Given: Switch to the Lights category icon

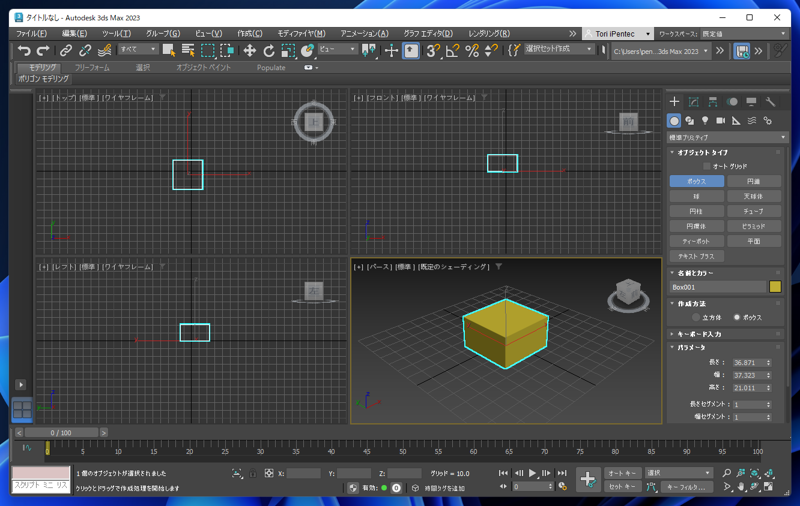Looking at the screenshot, I should [705, 121].
